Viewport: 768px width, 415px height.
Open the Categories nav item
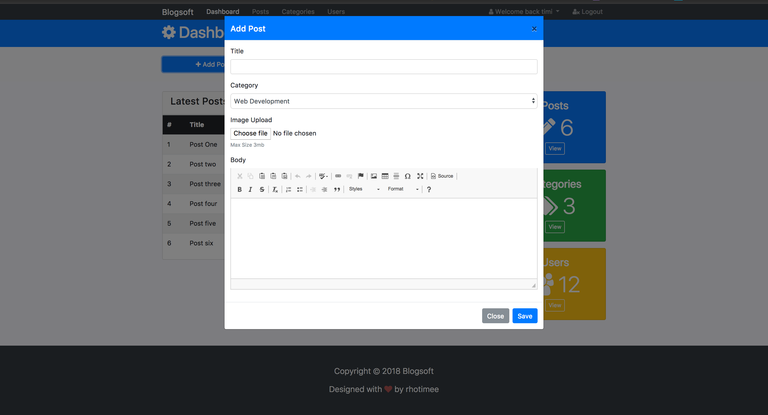pyautogui.click(x=298, y=12)
